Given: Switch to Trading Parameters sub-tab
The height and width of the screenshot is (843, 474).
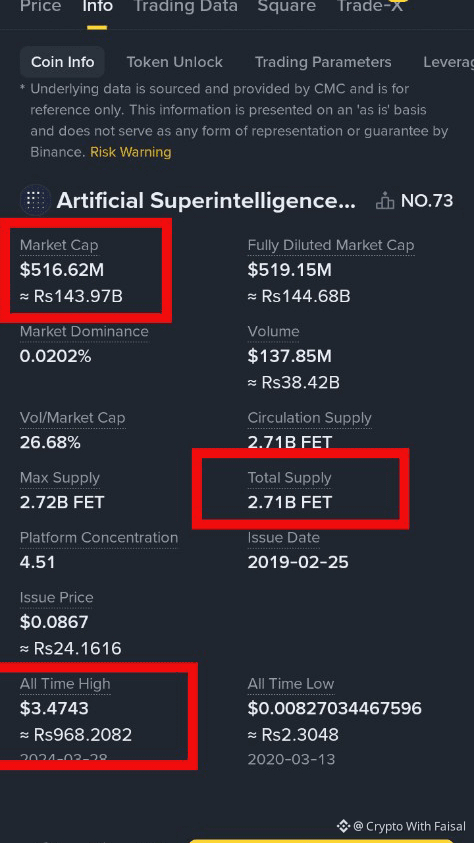Looking at the screenshot, I should (323, 62).
